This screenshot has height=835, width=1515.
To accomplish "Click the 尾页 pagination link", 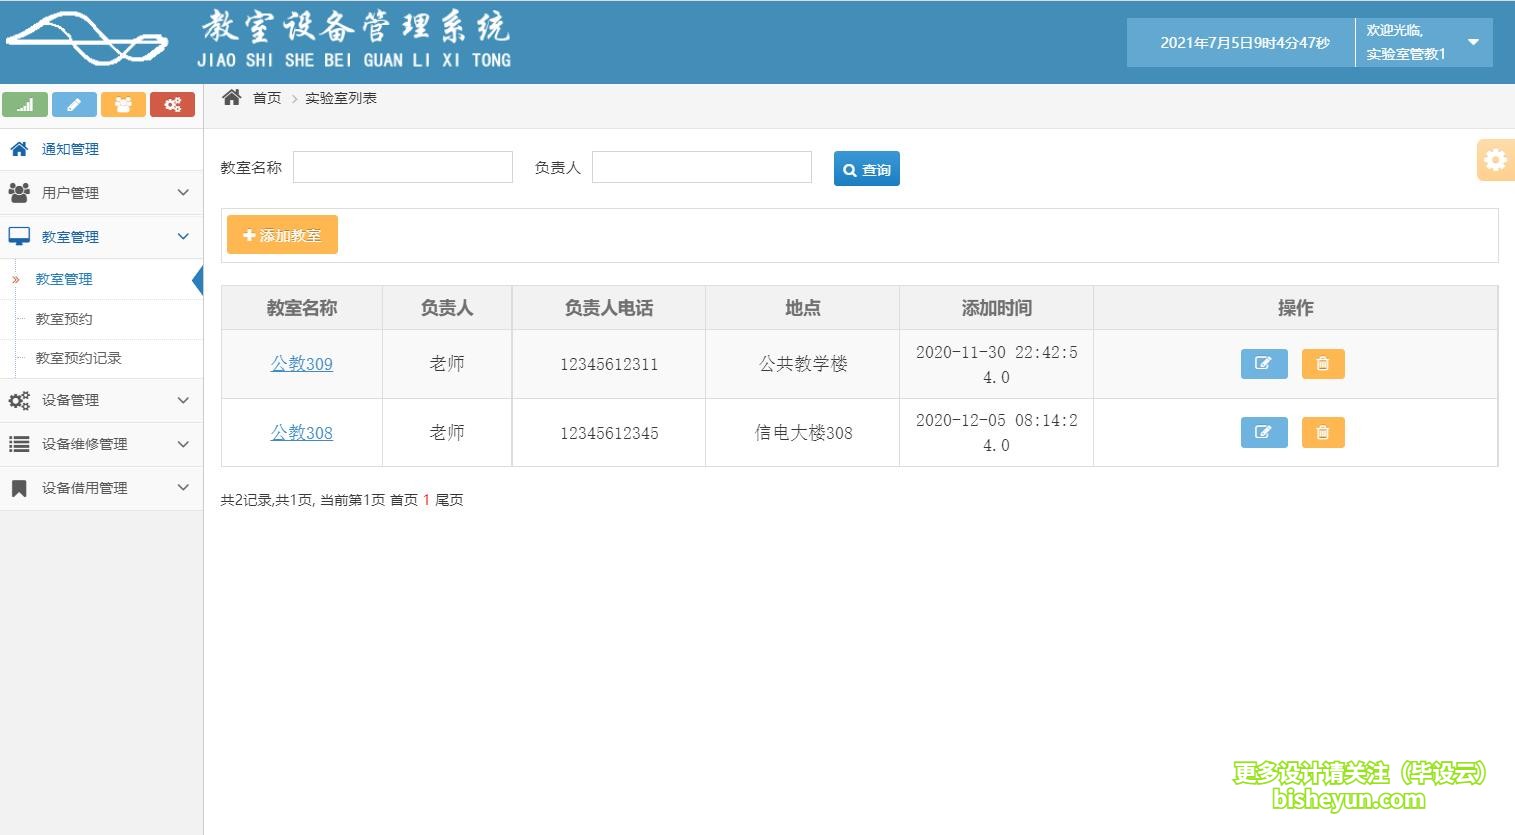I will click(448, 499).
